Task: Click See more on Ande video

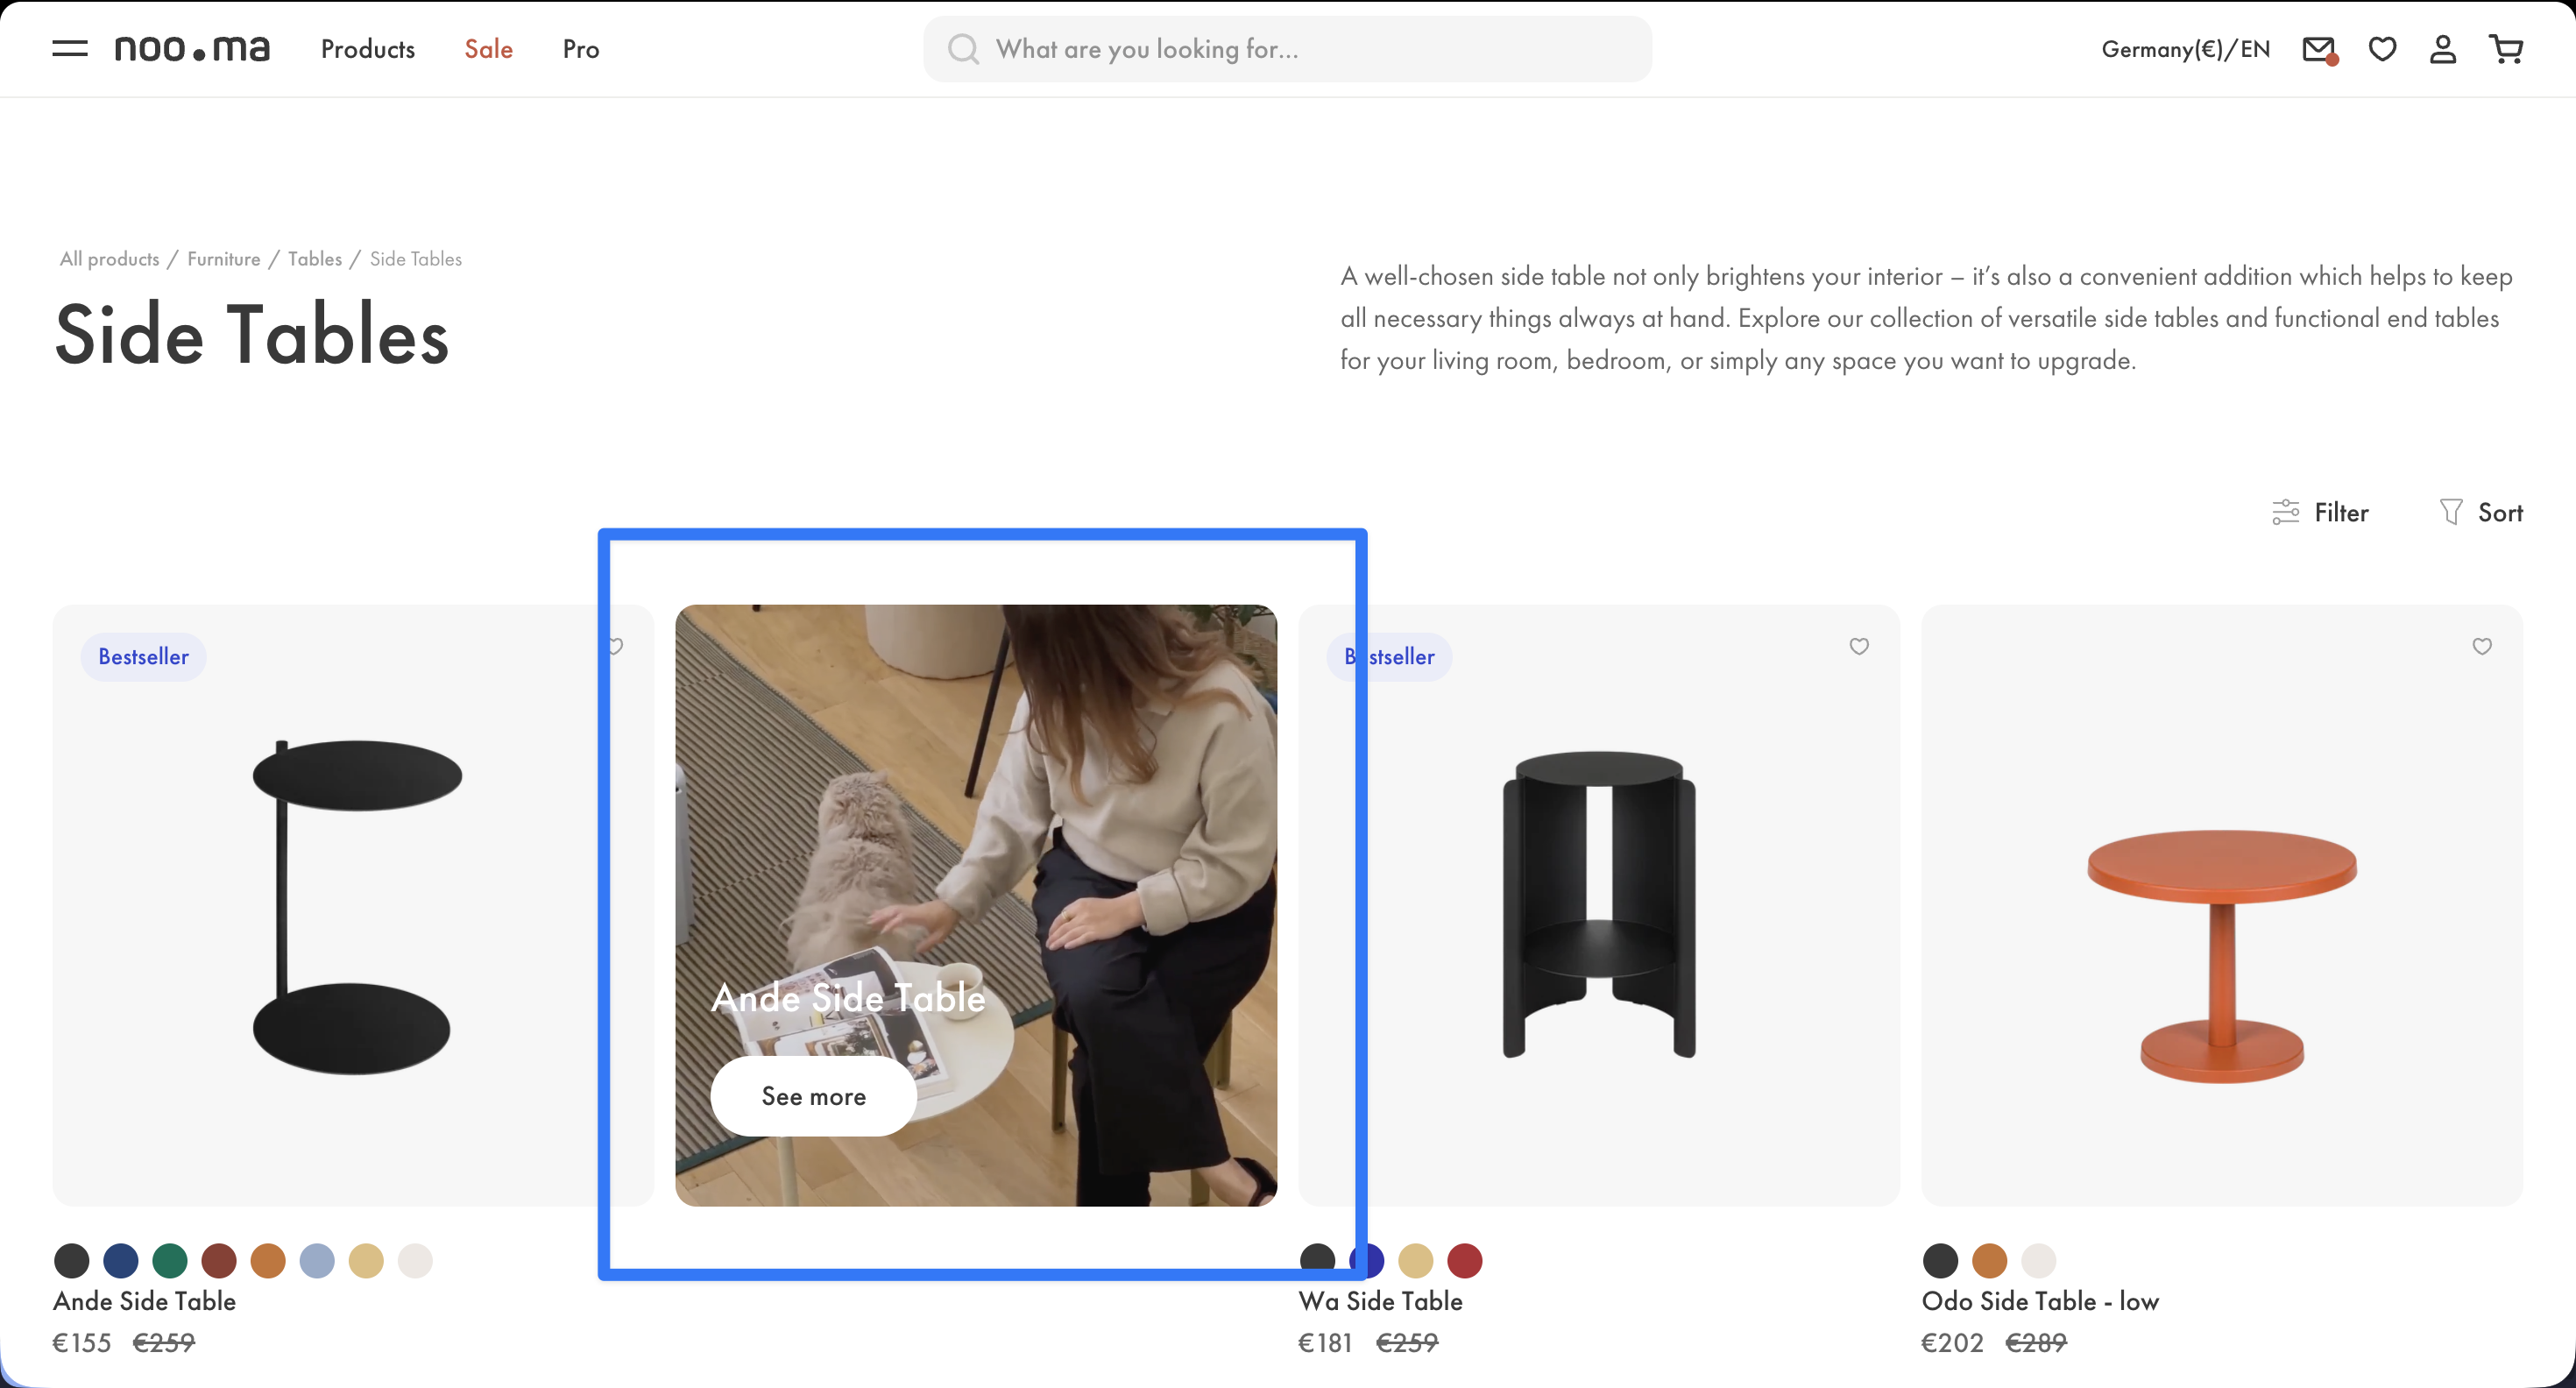Action: coord(813,1096)
